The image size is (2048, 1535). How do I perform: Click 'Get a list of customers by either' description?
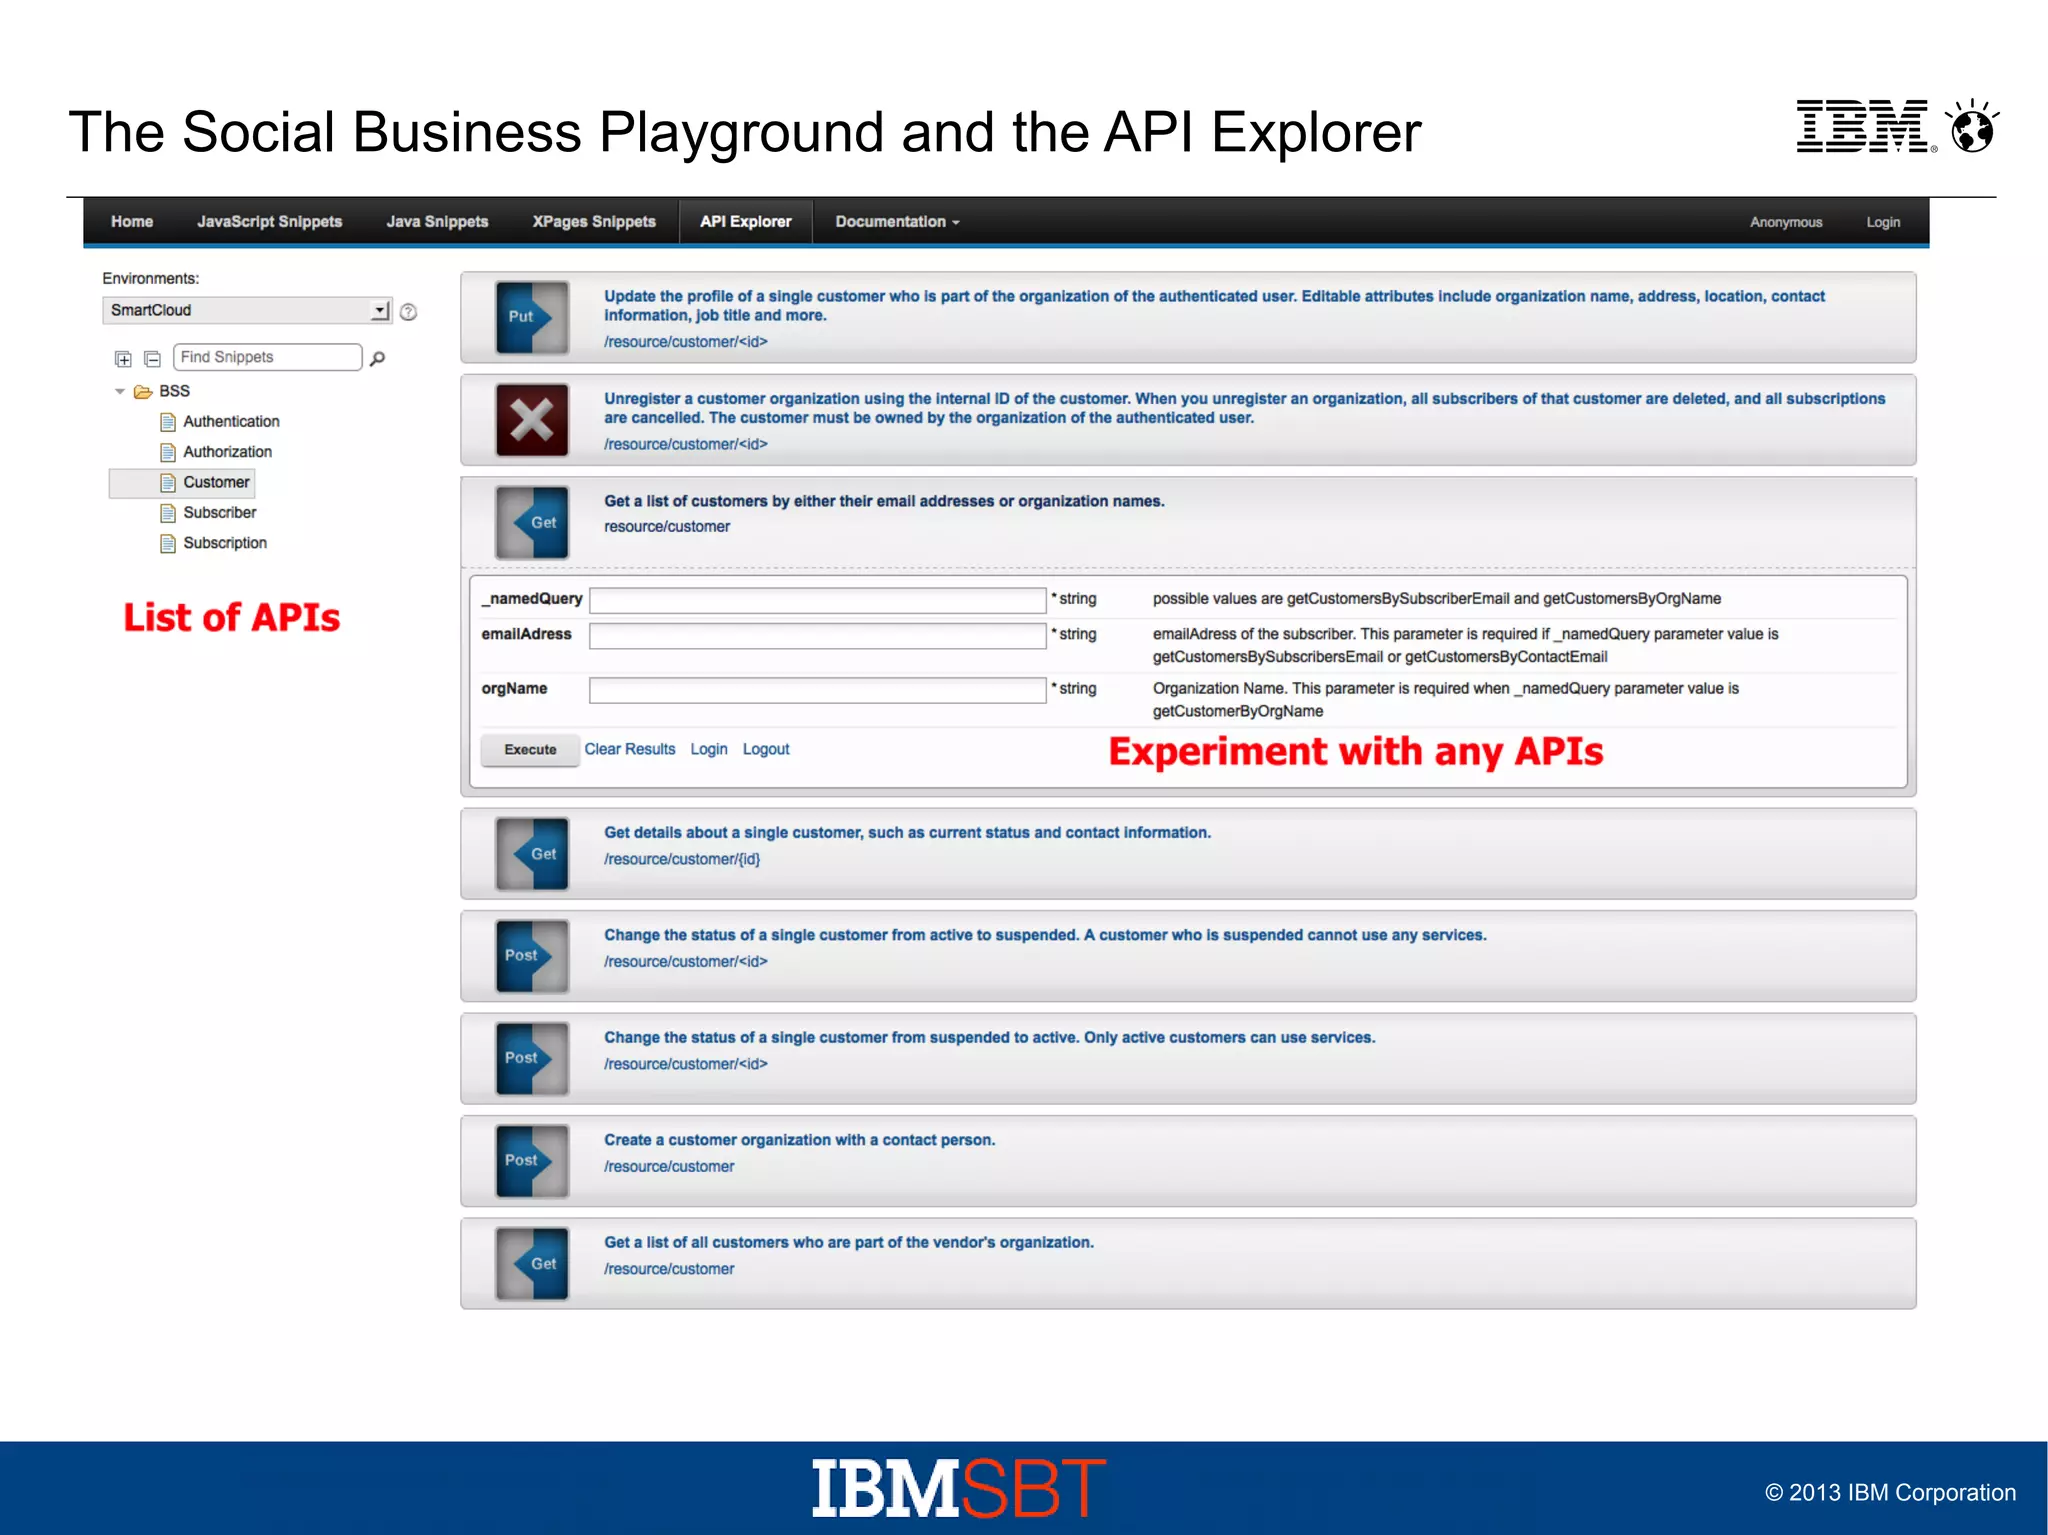tap(884, 501)
